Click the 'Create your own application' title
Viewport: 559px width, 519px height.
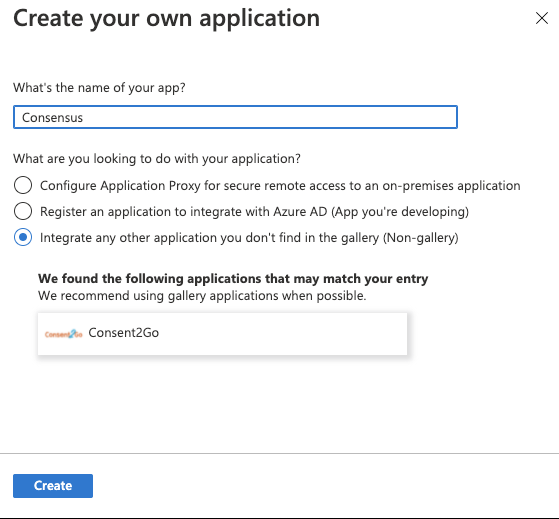pos(166,18)
